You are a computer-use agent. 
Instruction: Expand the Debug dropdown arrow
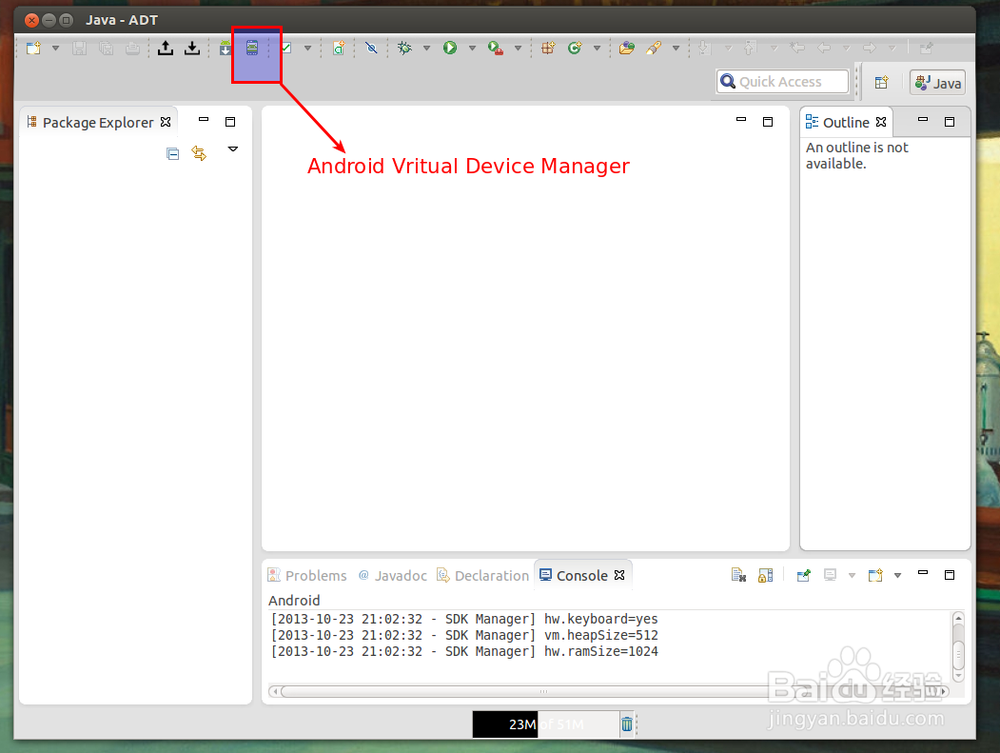[427, 48]
